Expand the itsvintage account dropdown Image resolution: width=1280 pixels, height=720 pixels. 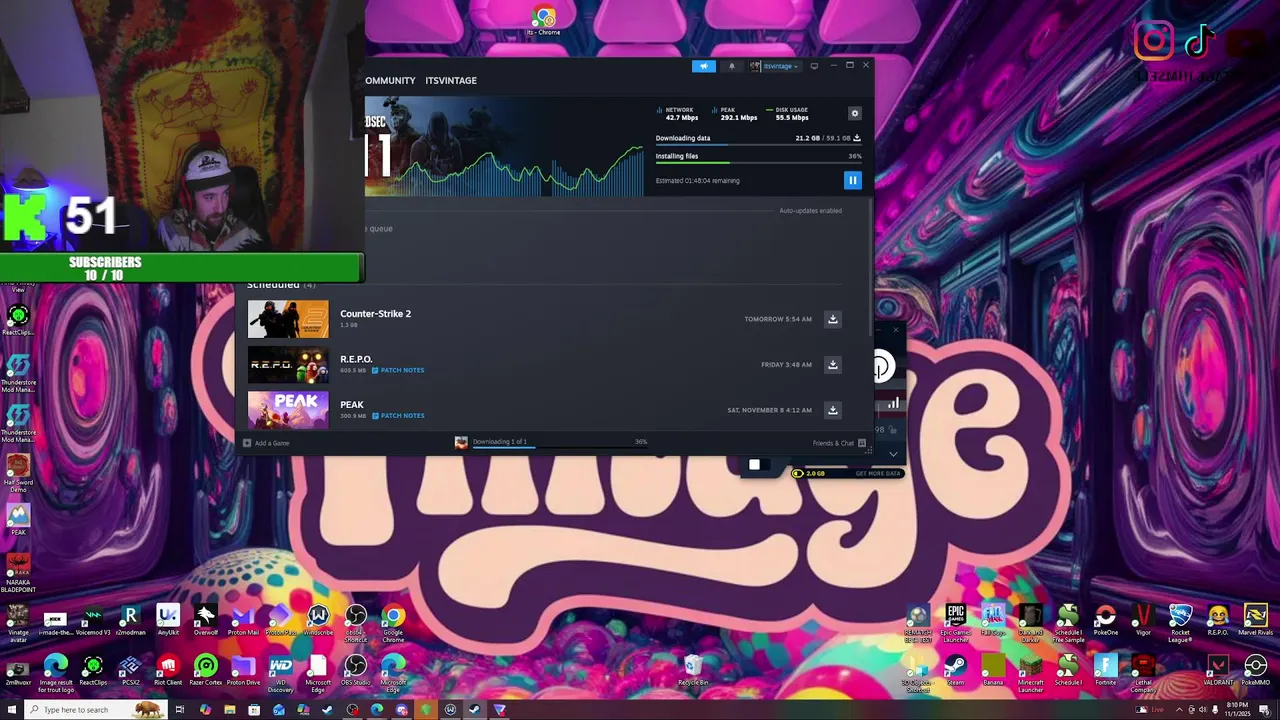tap(774, 66)
